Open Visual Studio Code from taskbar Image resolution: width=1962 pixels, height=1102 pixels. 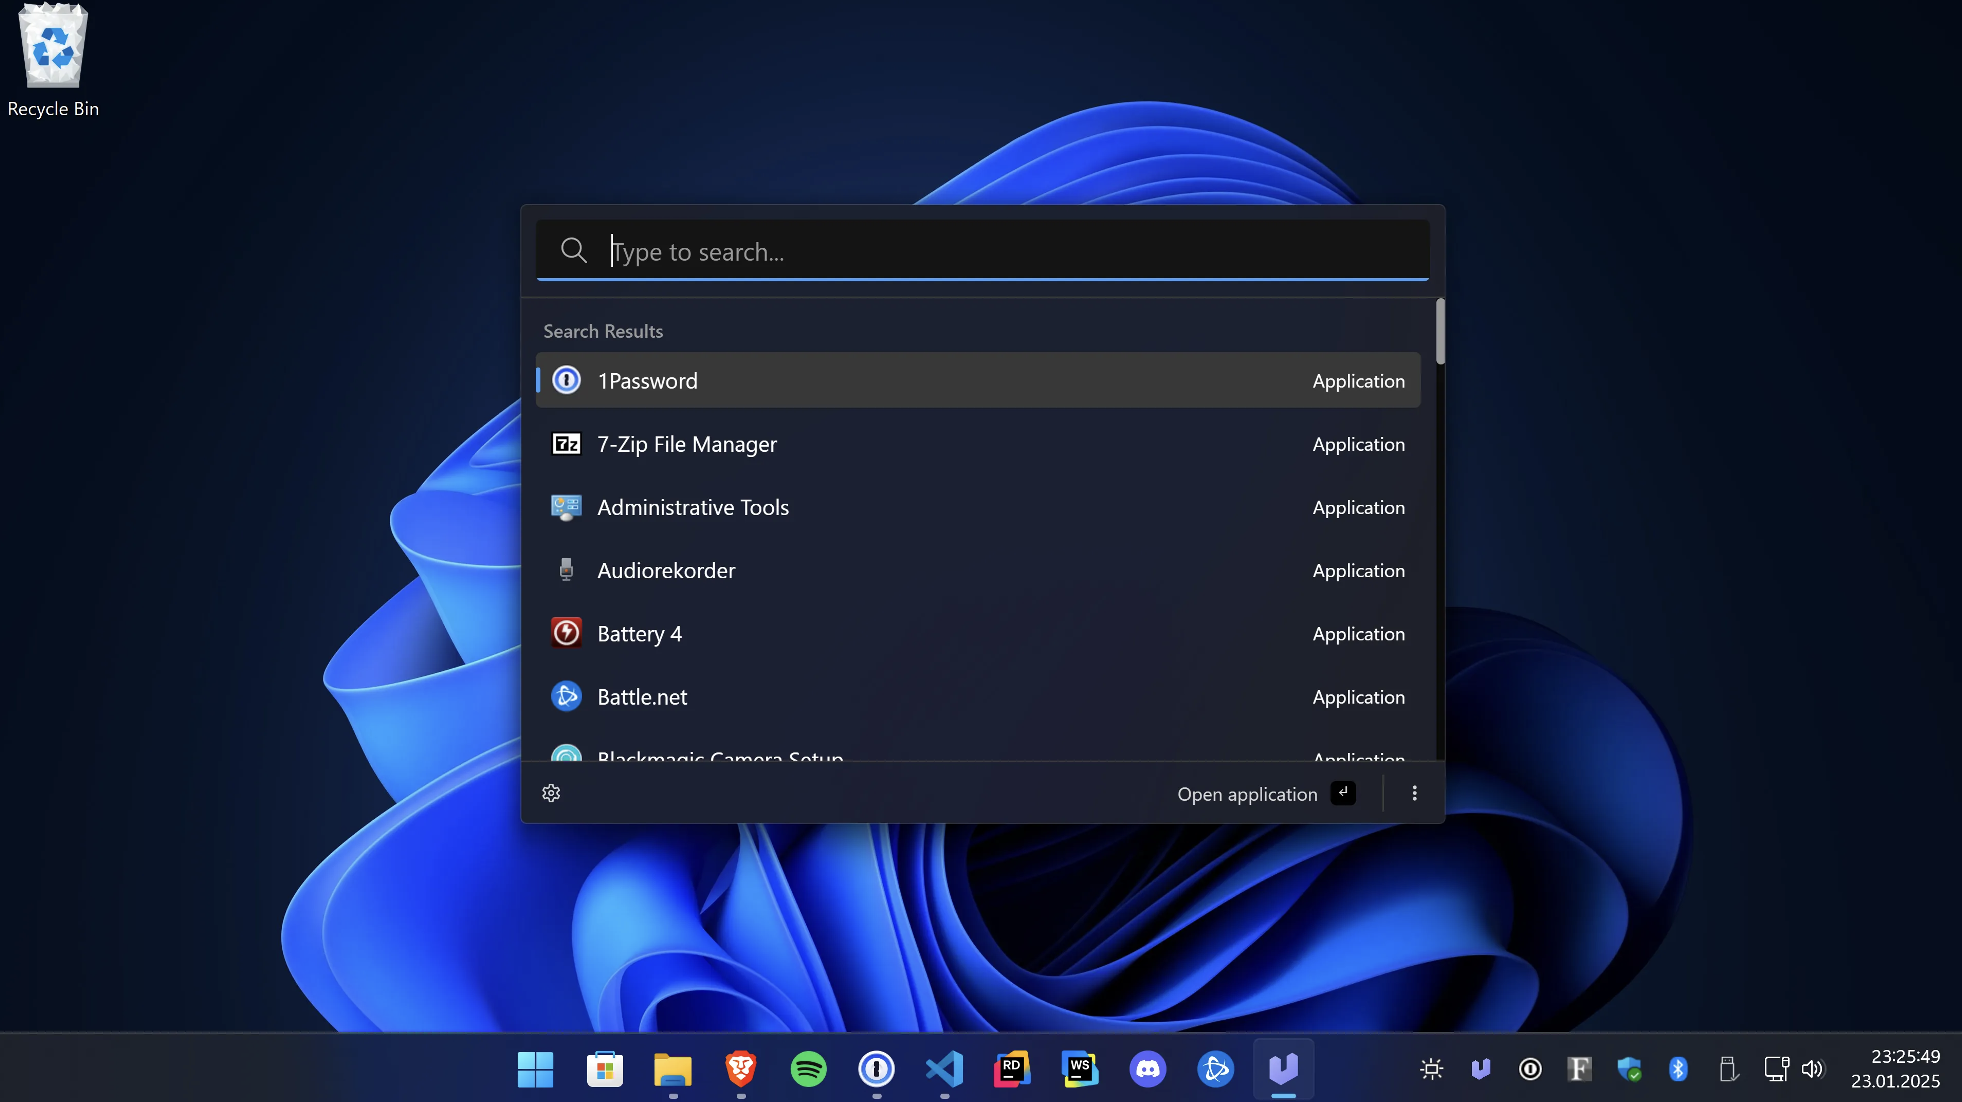944,1069
